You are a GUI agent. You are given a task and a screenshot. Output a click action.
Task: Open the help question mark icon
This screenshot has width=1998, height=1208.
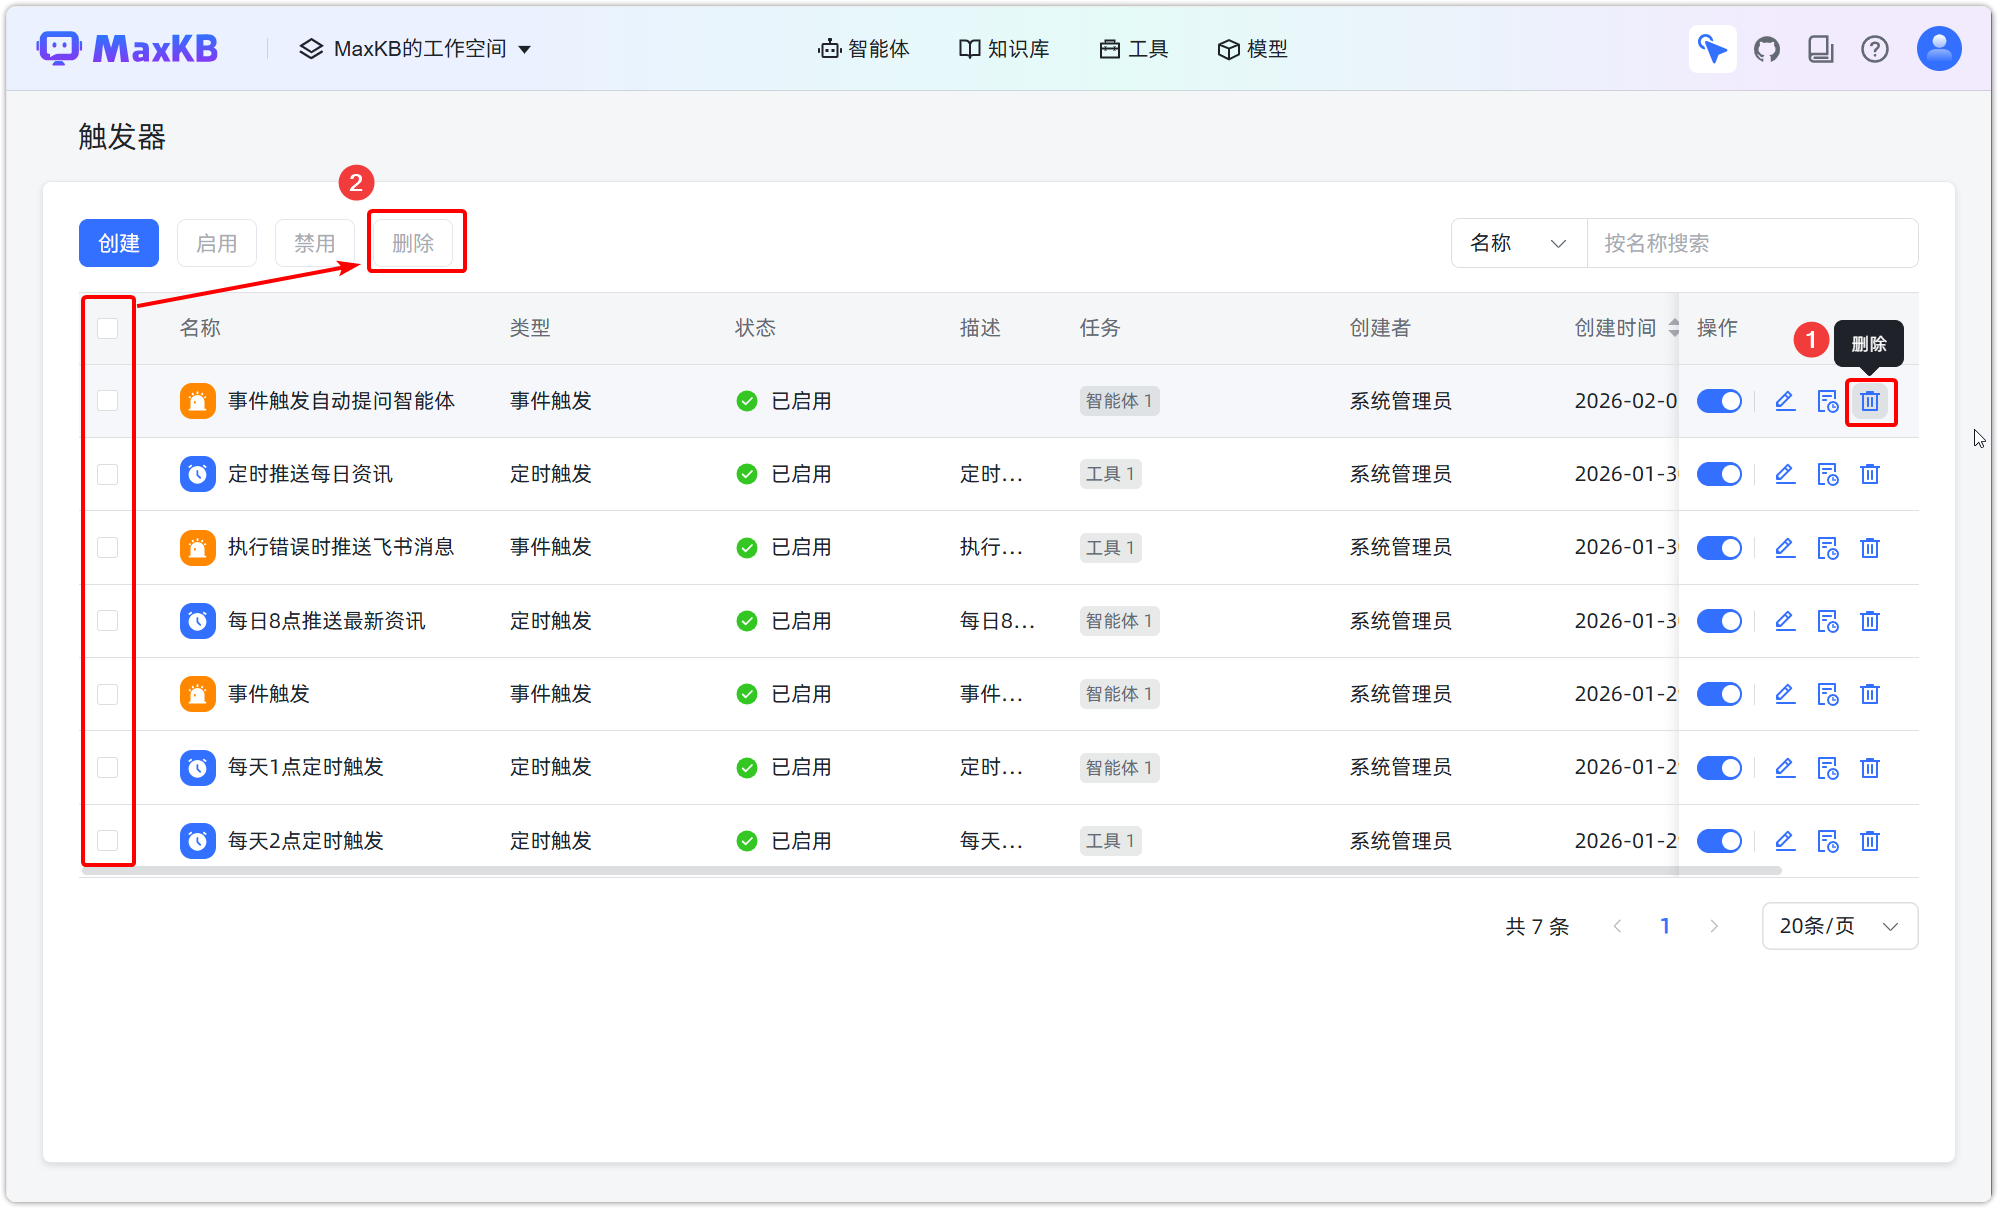(x=1875, y=49)
